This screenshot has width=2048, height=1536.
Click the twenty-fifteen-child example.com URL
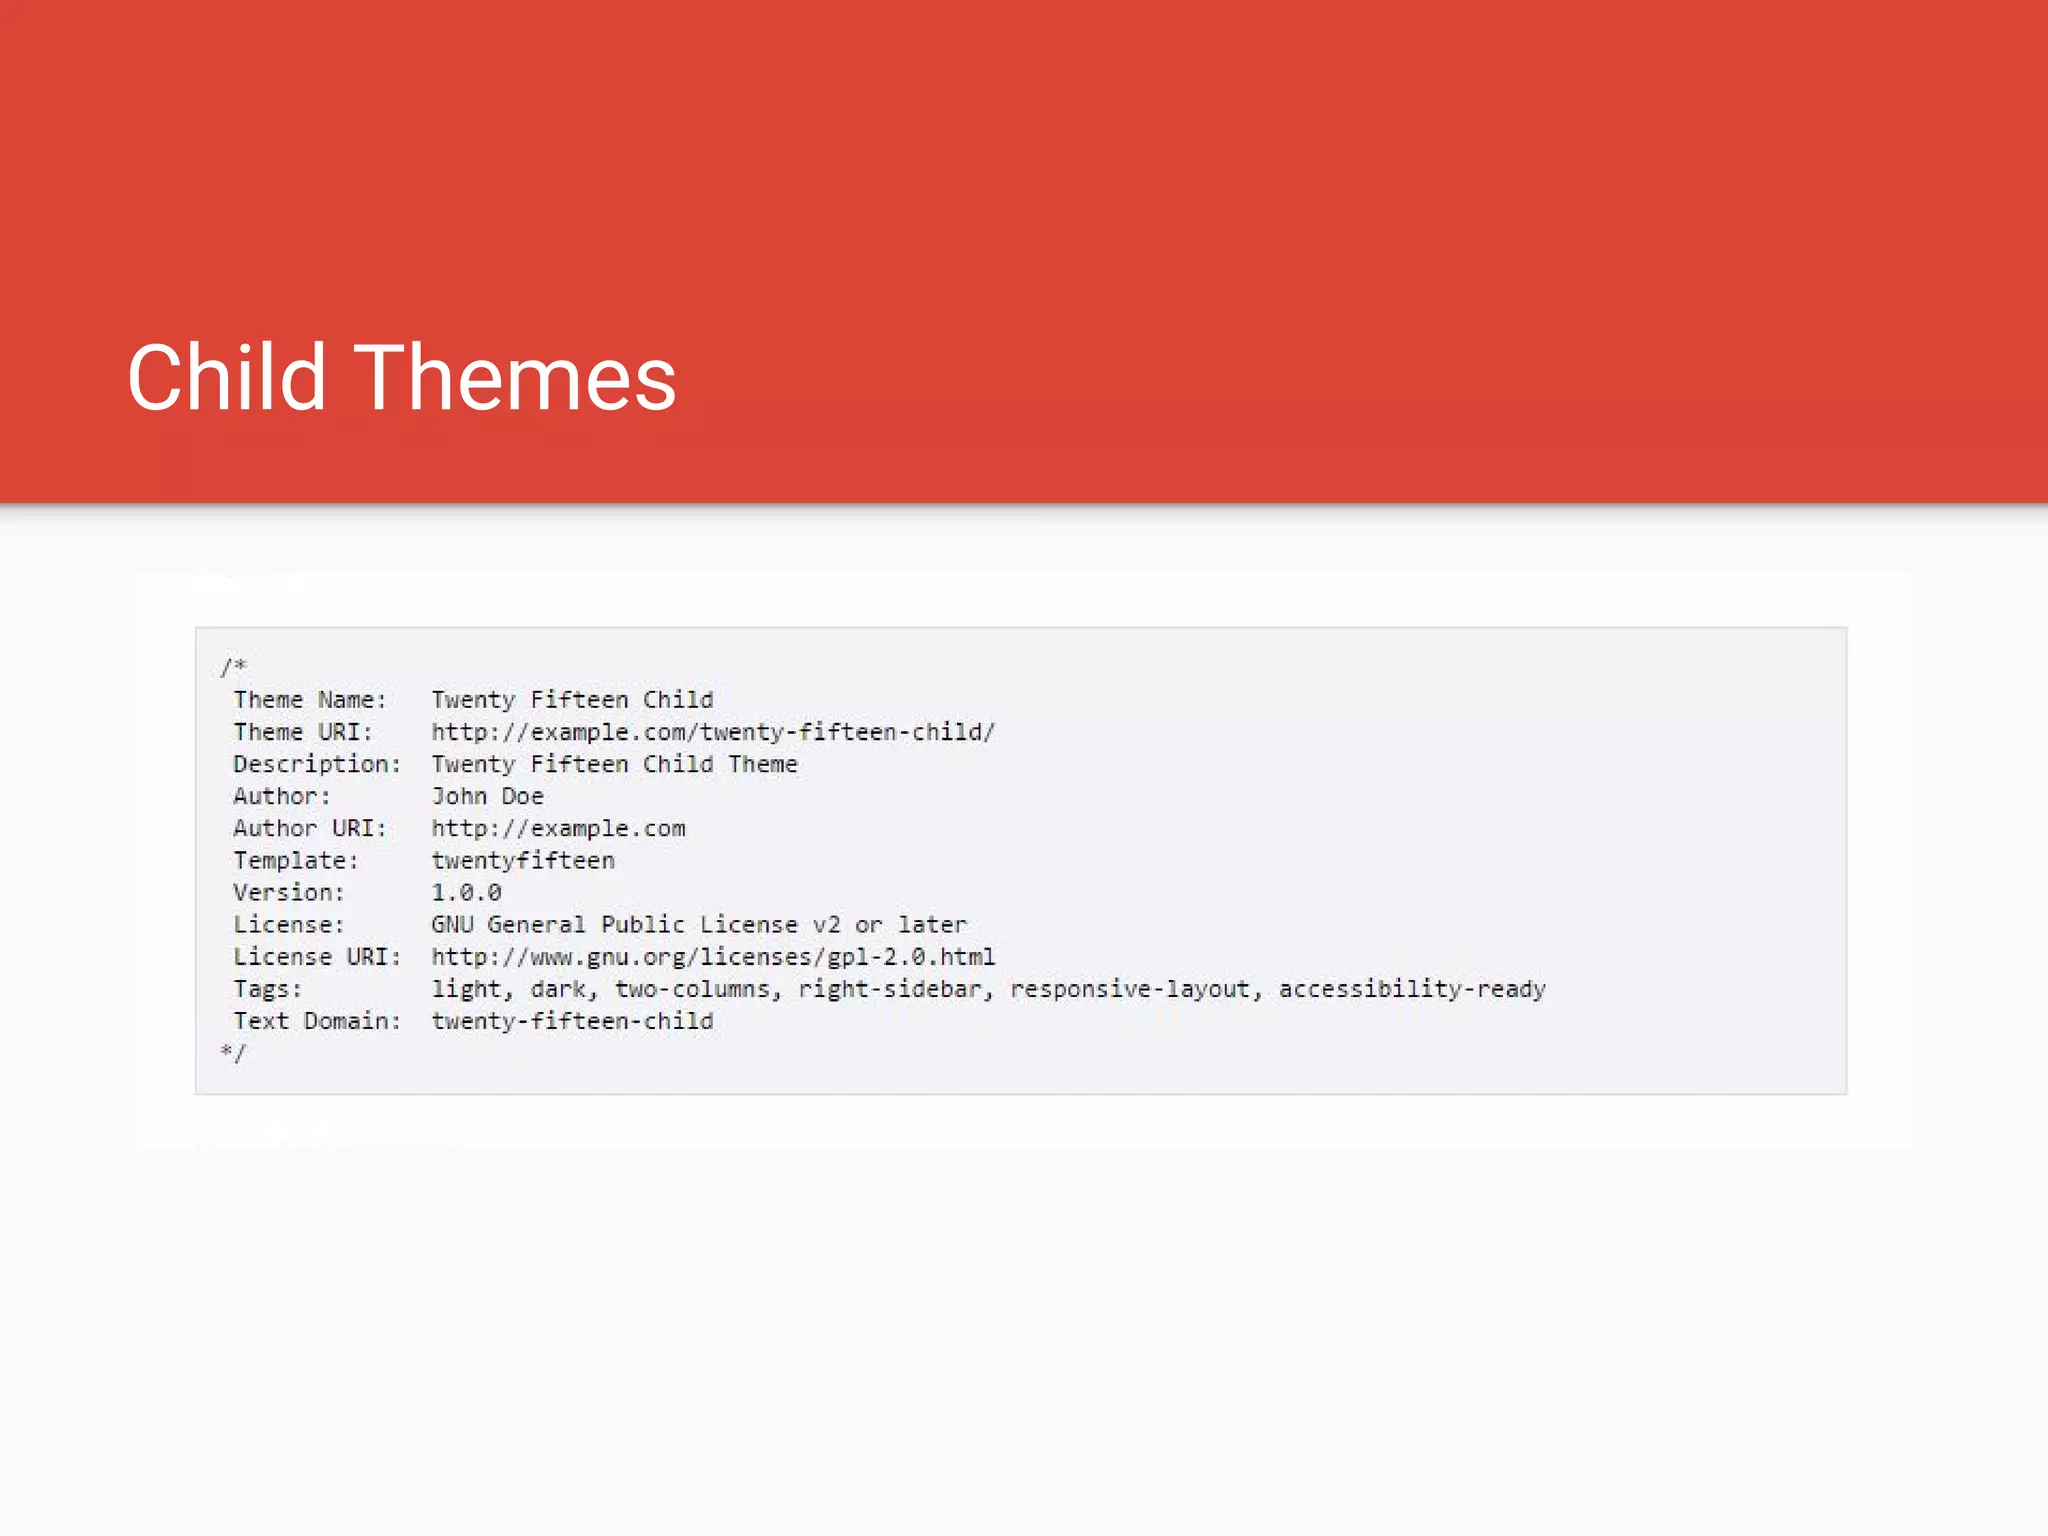pos(713,732)
